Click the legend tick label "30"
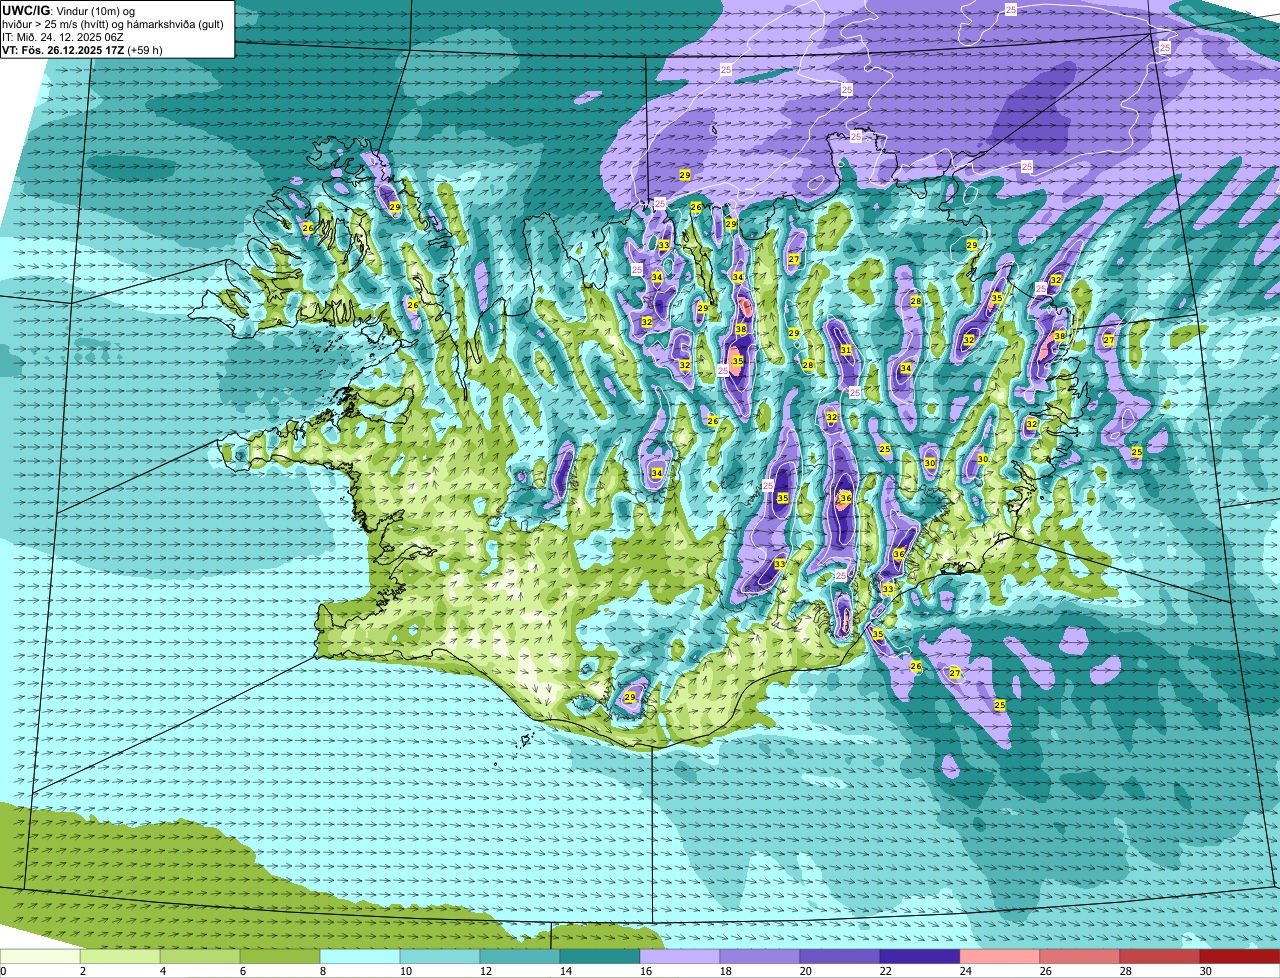1280x978 pixels. (1205, 971)
